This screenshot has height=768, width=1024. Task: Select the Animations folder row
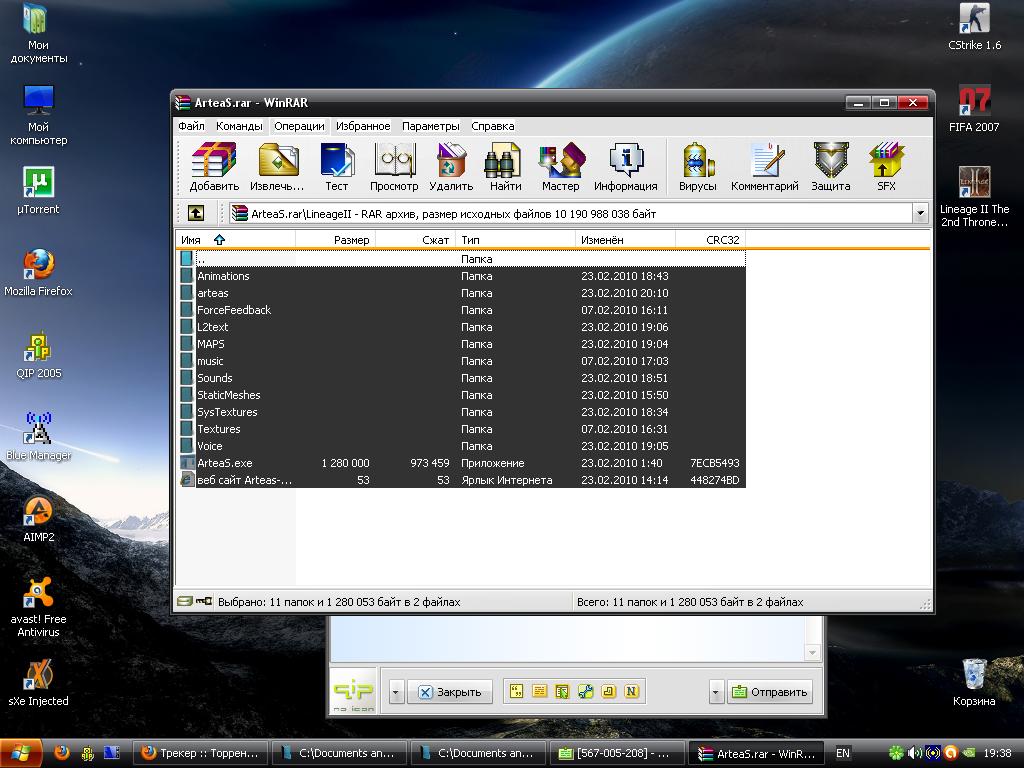pos(462,276)
